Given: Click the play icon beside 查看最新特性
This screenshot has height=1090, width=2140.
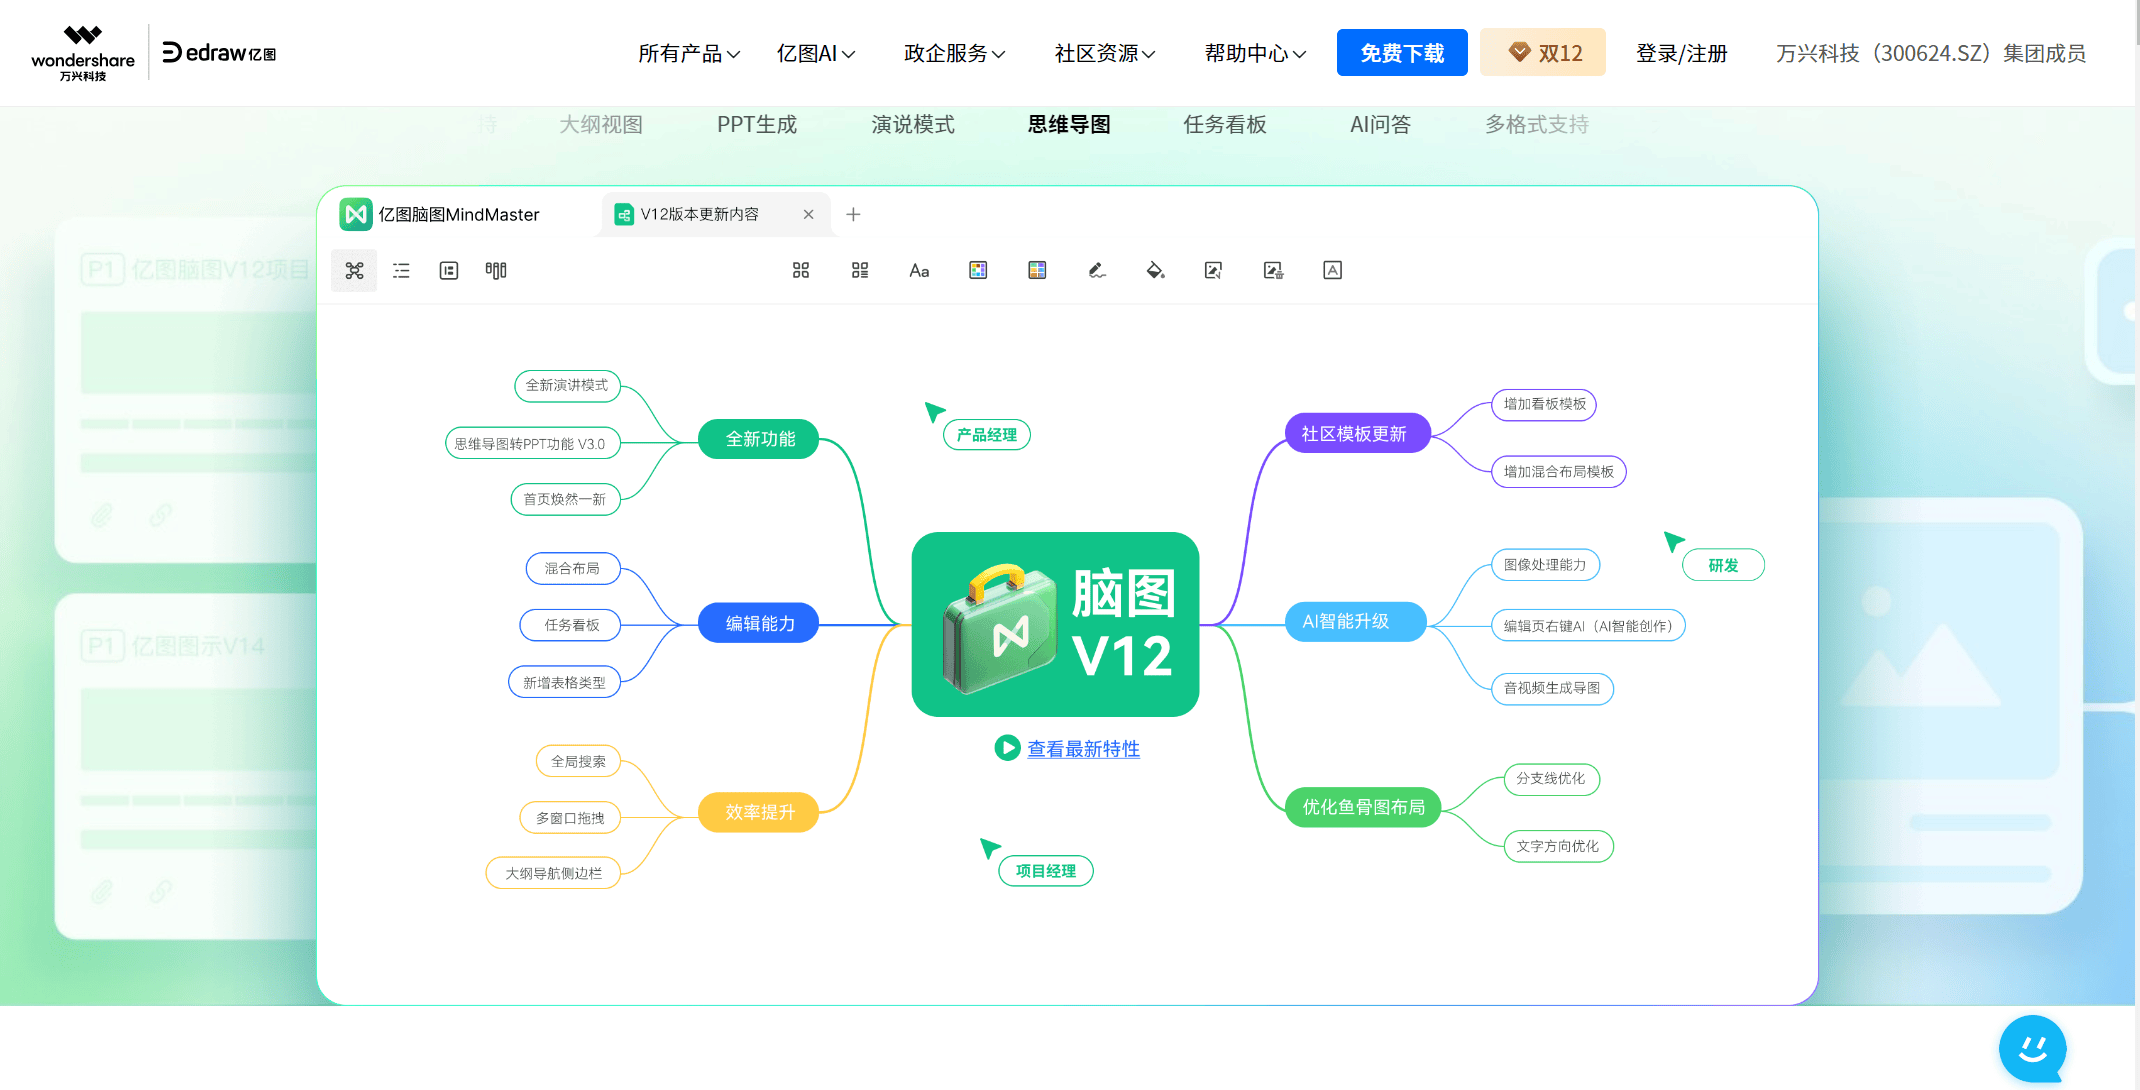Looking at the screenshot, I should pyautogui.click(x=1007, y=748).
